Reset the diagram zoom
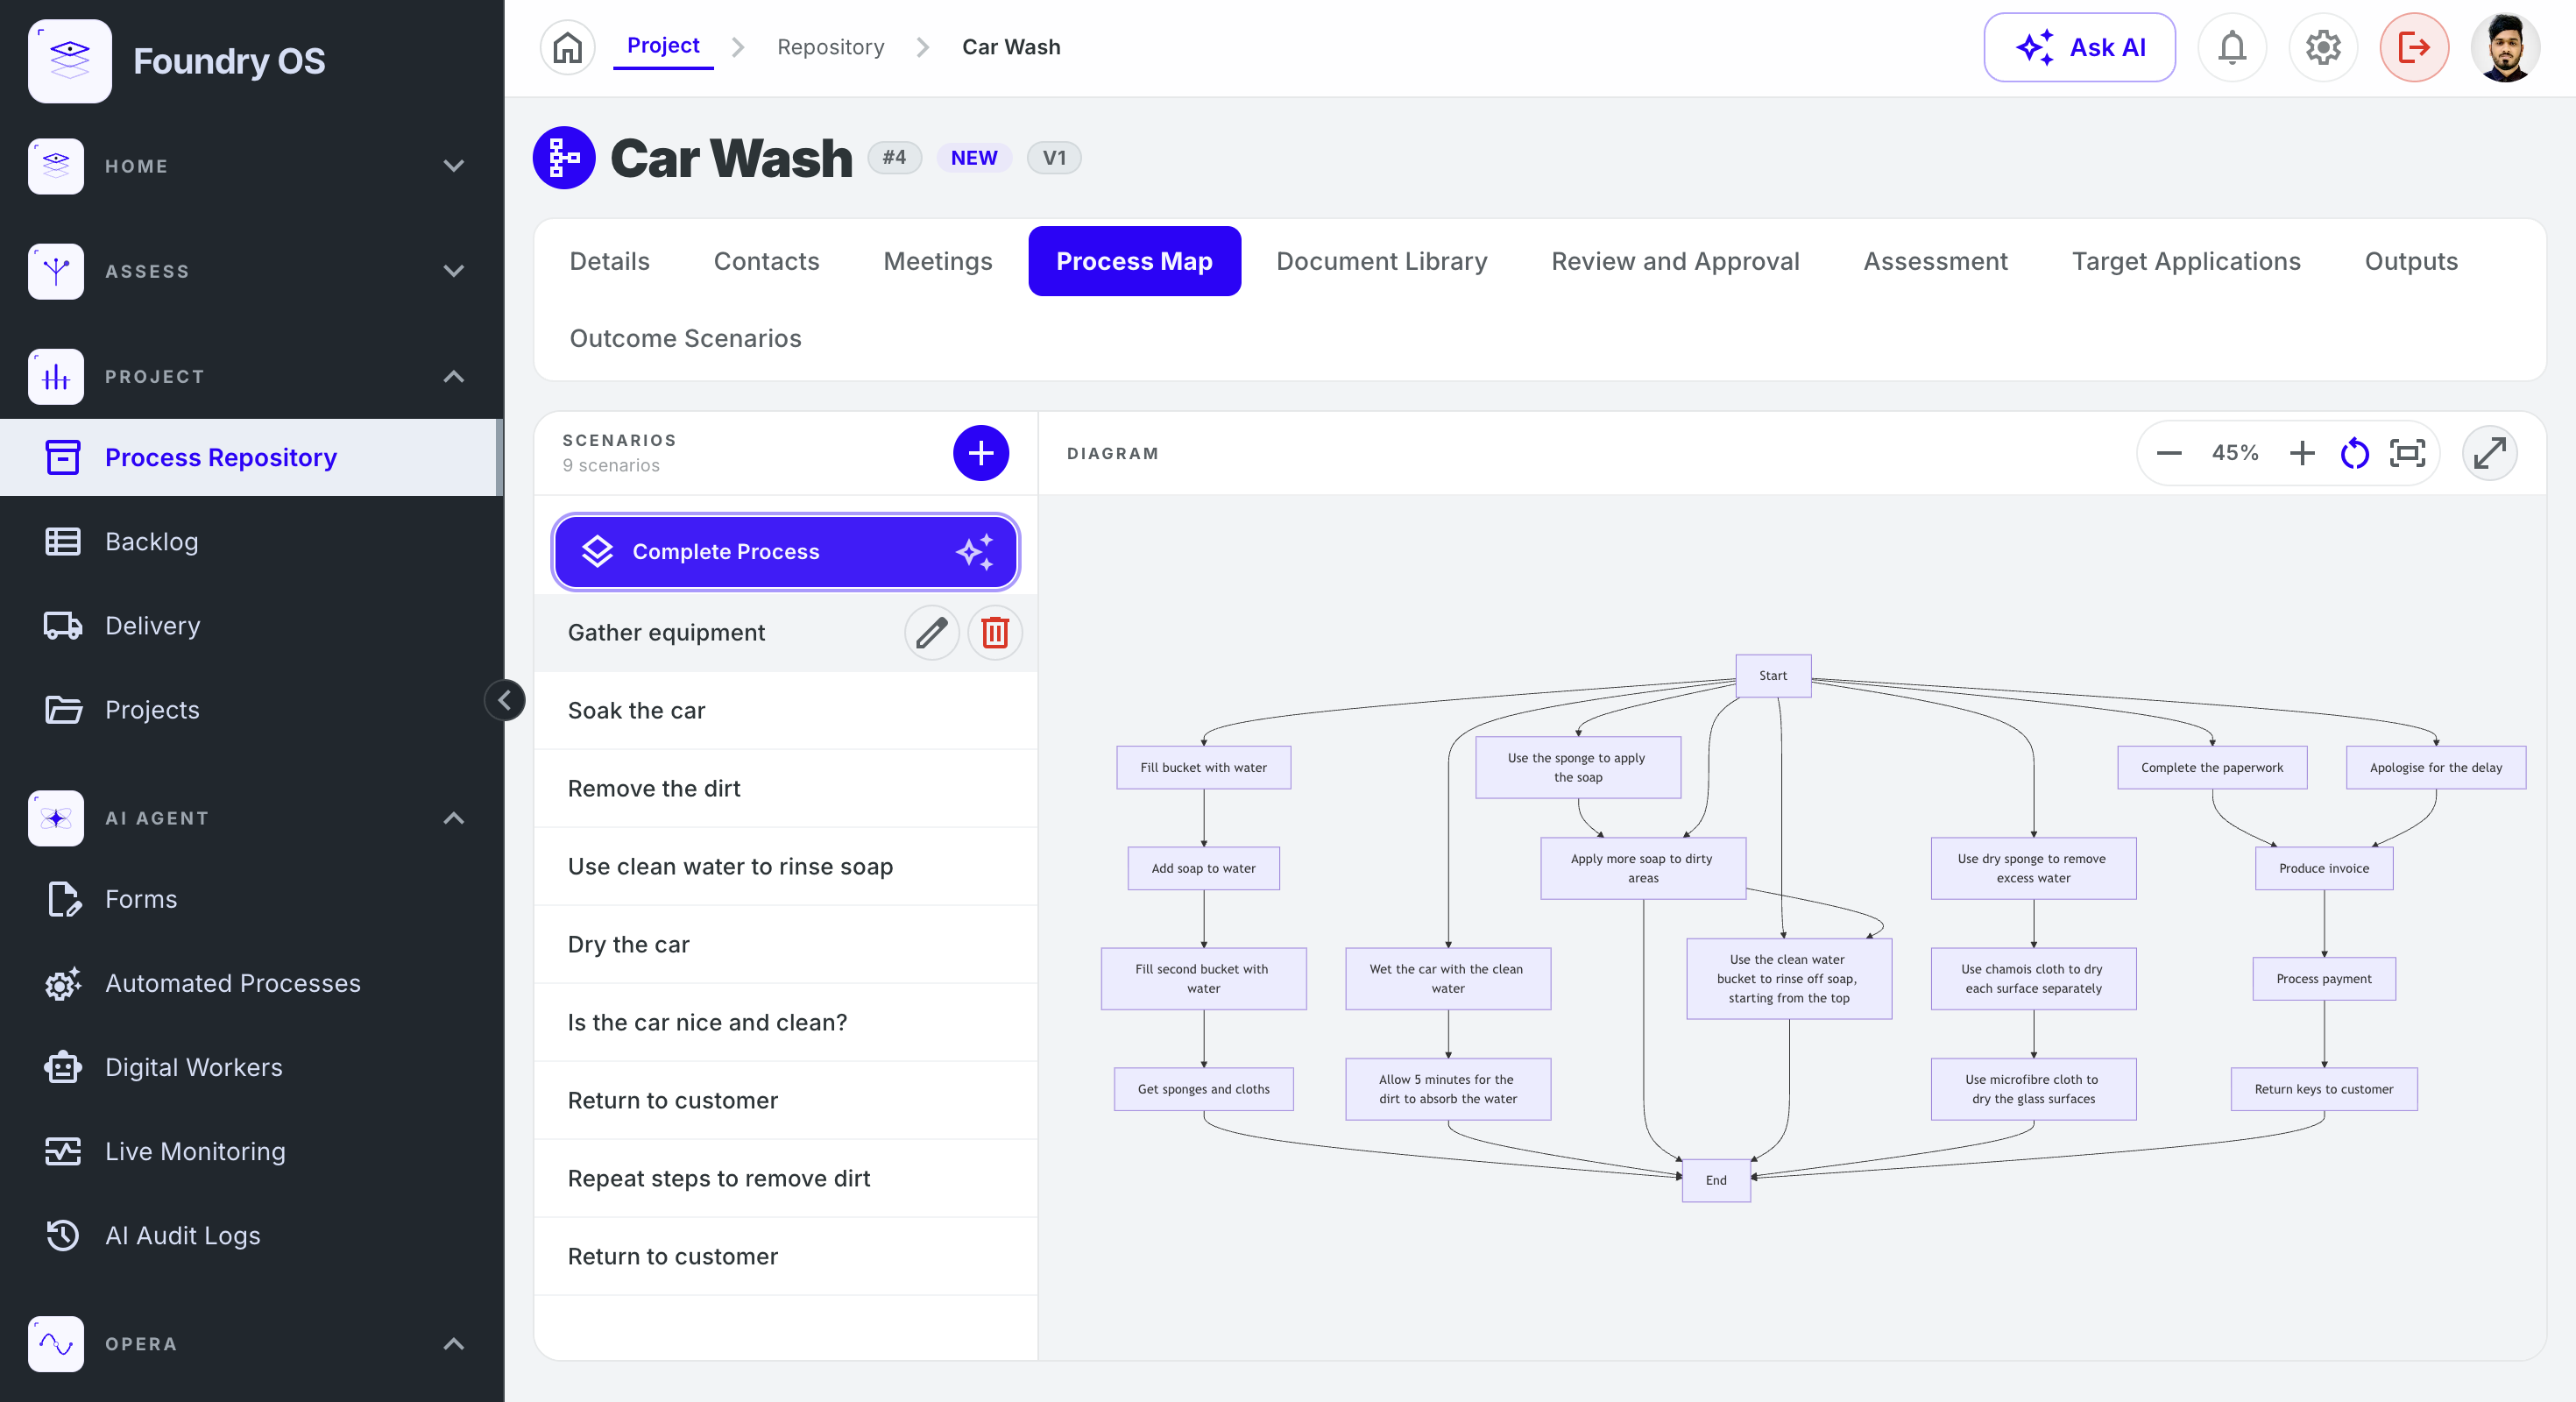2576x1402 pixels. tap(2354, 453)
